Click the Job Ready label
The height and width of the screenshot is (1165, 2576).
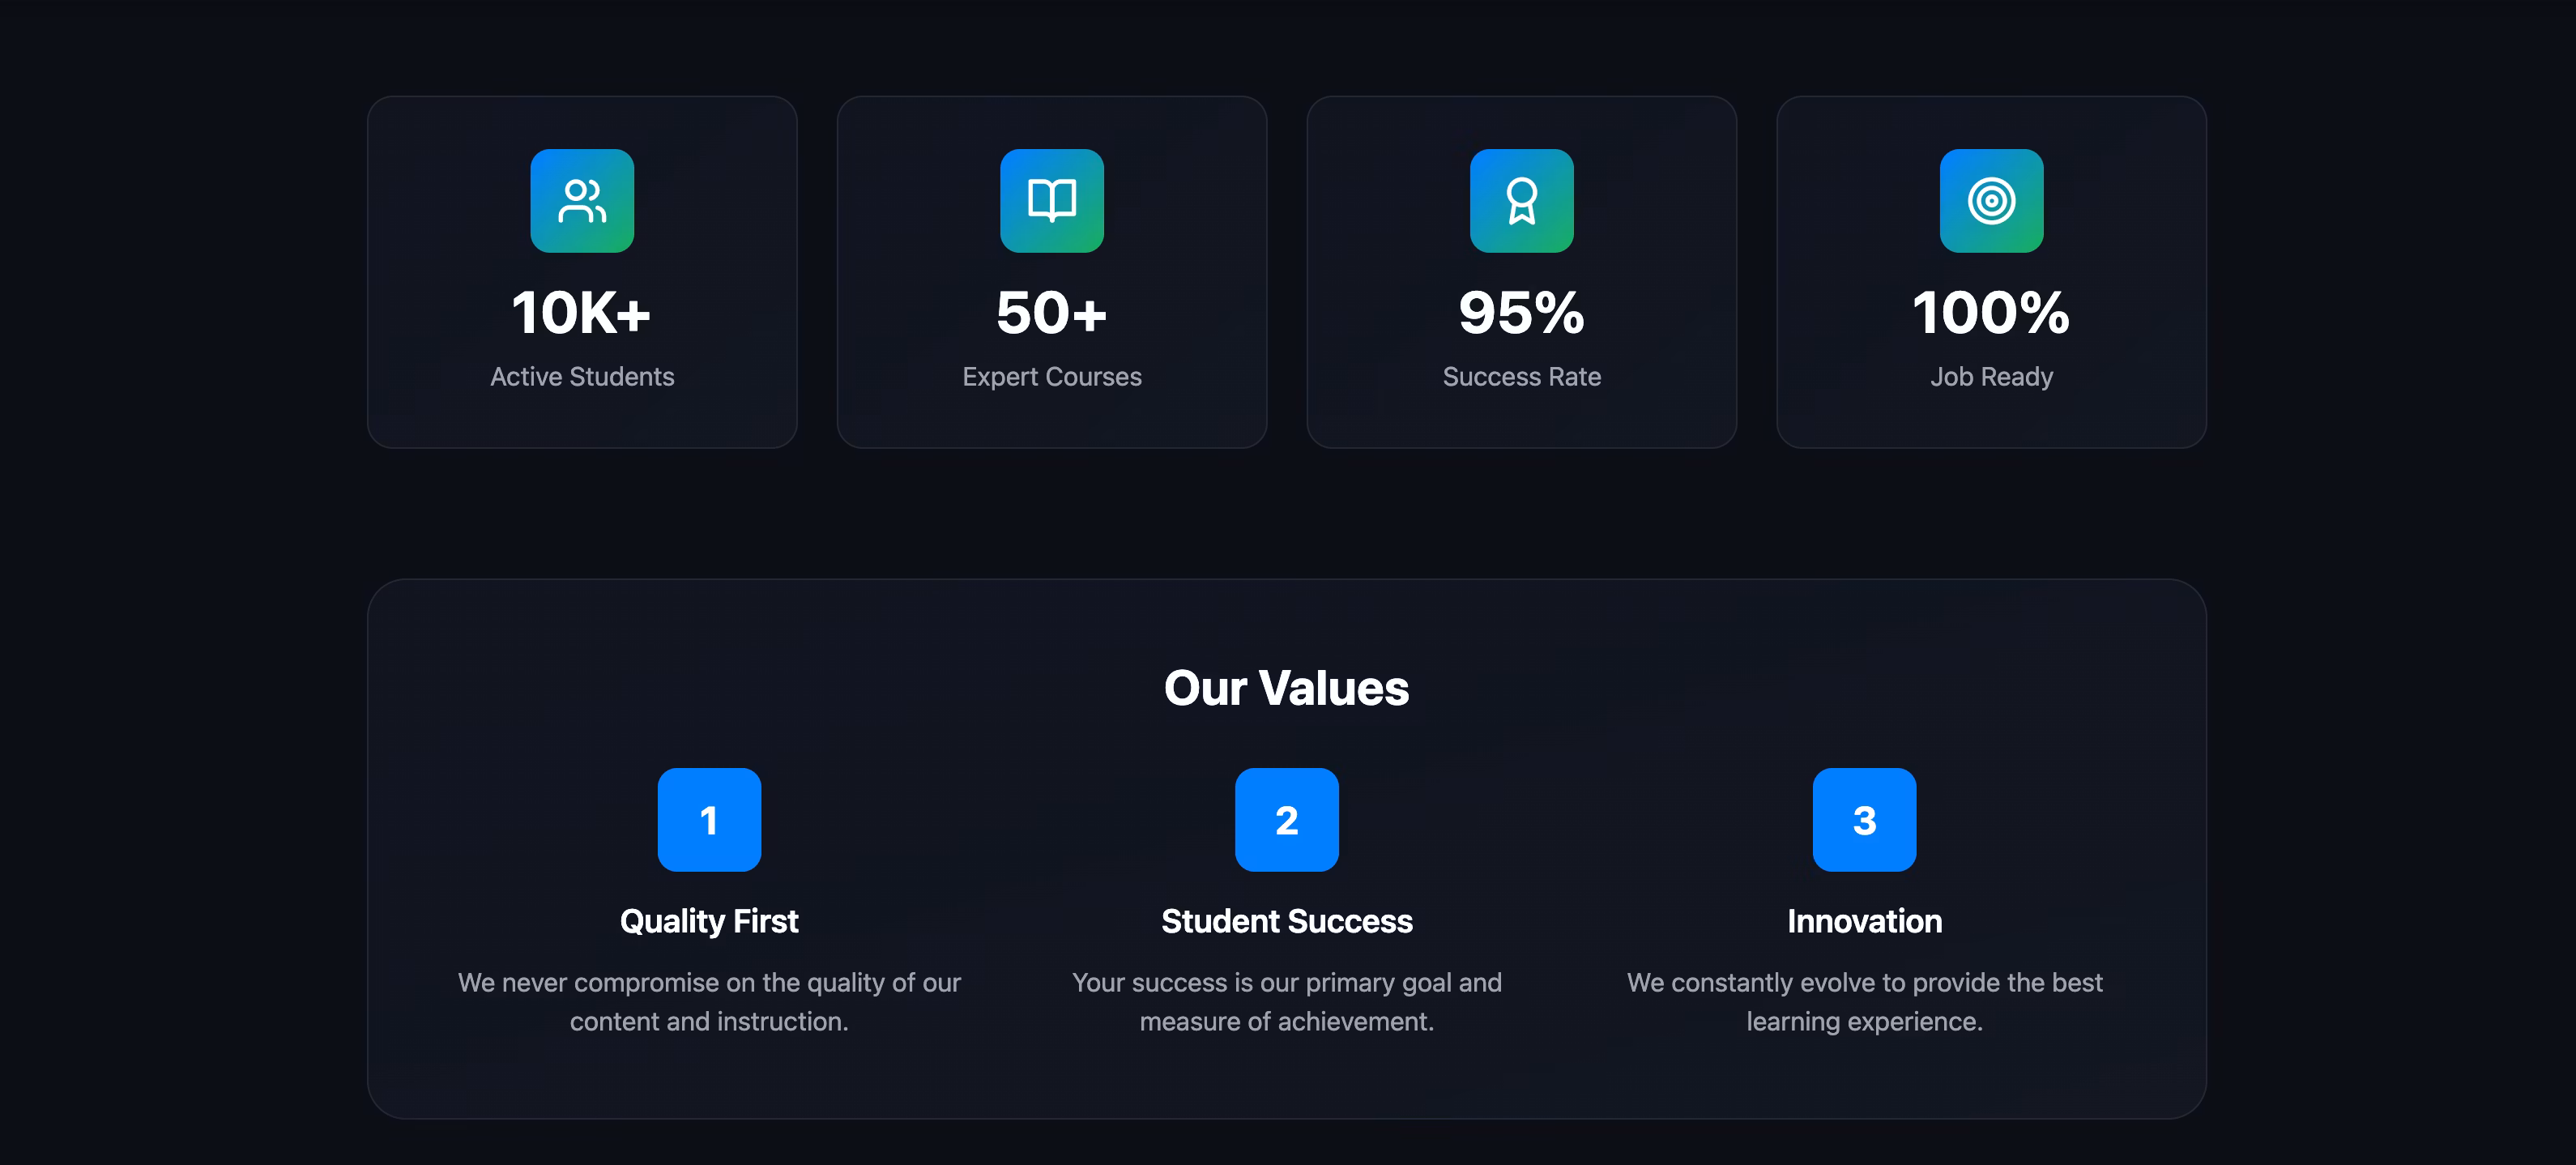(x=1991, y=377)
